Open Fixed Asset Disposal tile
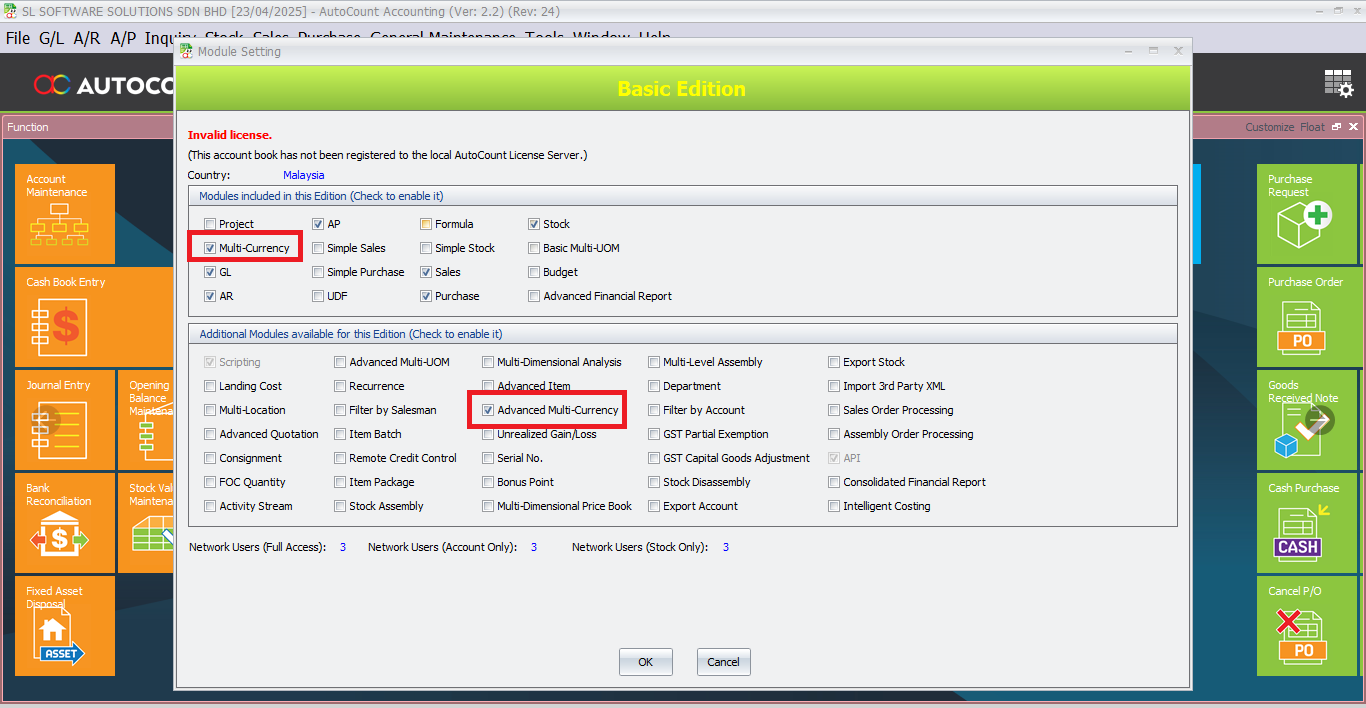Image resolution: width=1366 pixels, height=708 pixels. (x=65, y=626)
